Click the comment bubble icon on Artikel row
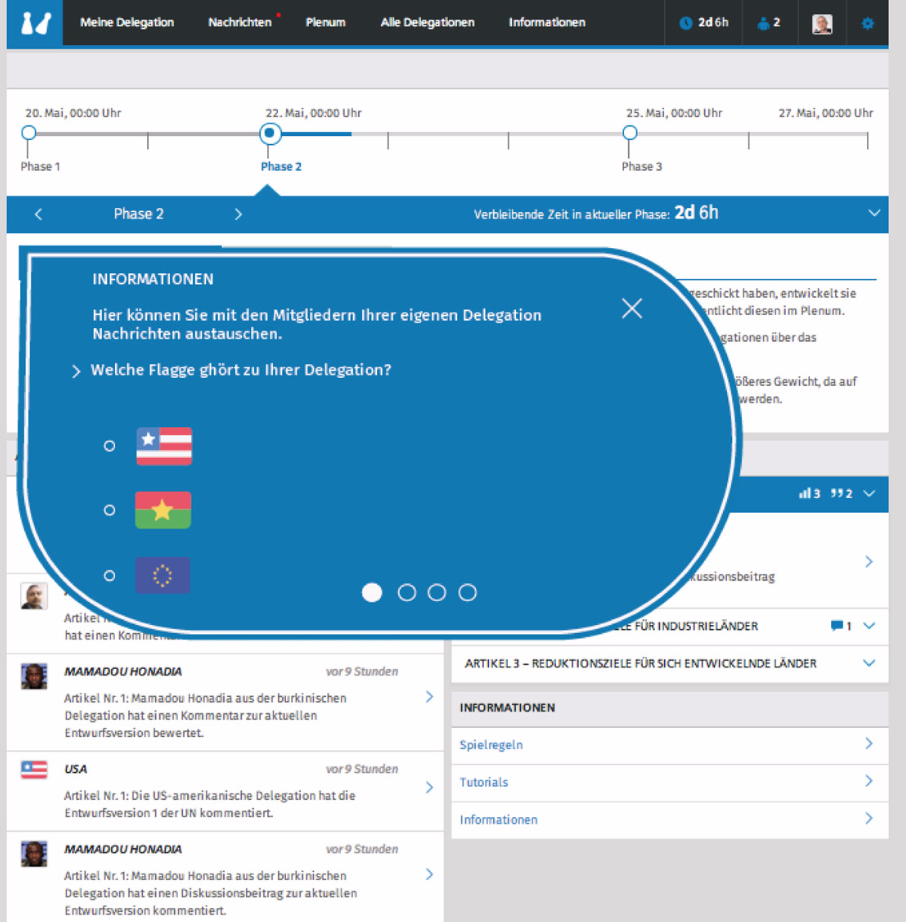906x922 pixels. point(836,626)
